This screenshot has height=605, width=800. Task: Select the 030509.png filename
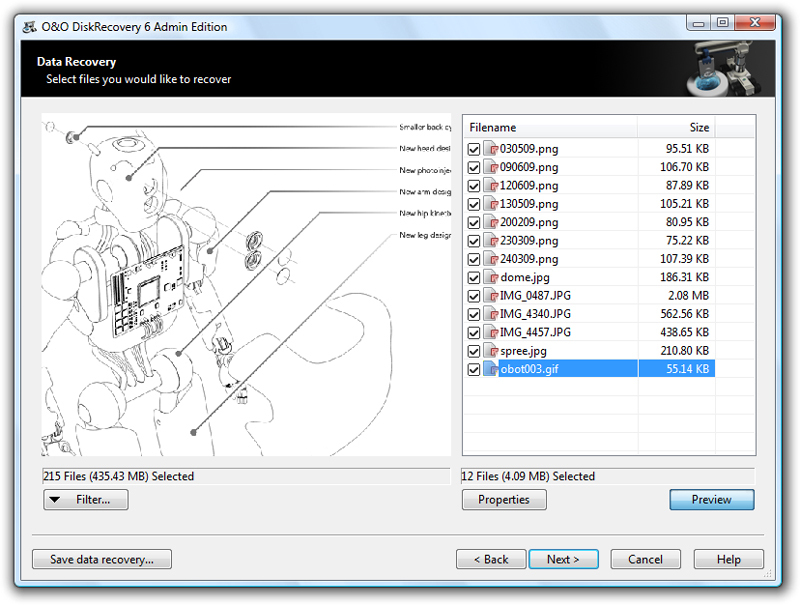pos(529,149)
